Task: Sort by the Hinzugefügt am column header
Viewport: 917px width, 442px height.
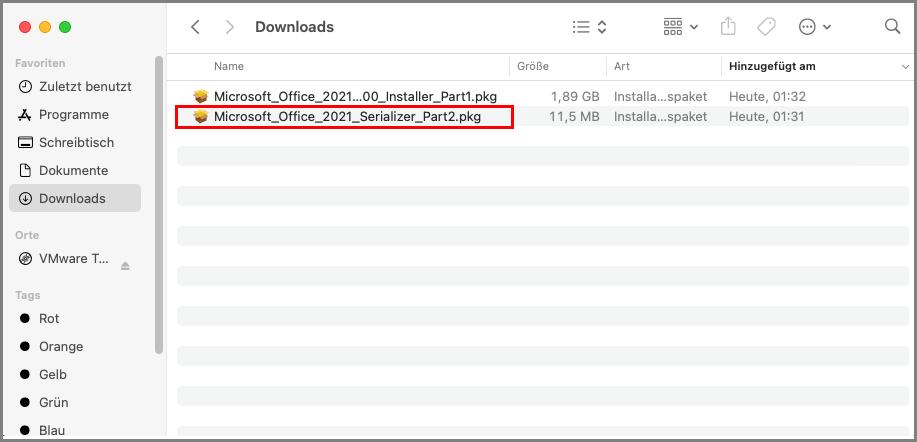Action: click(772, 67)
